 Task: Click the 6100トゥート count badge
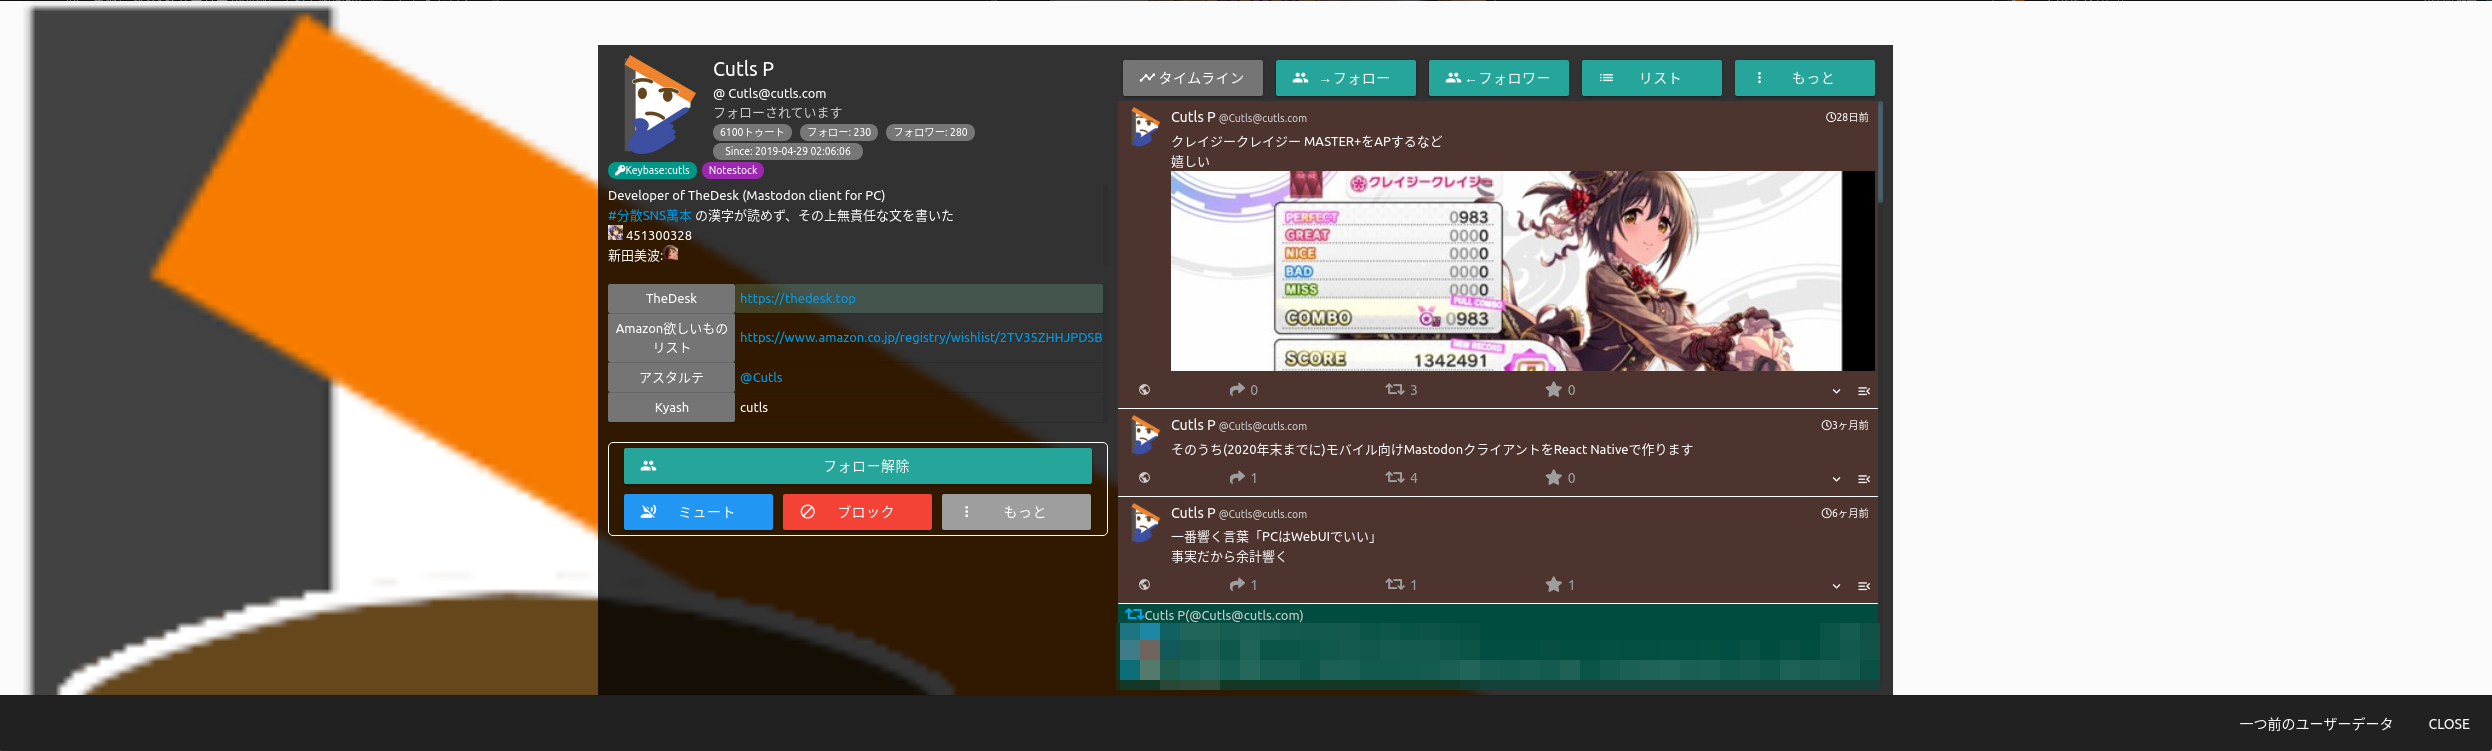(753, 132)
